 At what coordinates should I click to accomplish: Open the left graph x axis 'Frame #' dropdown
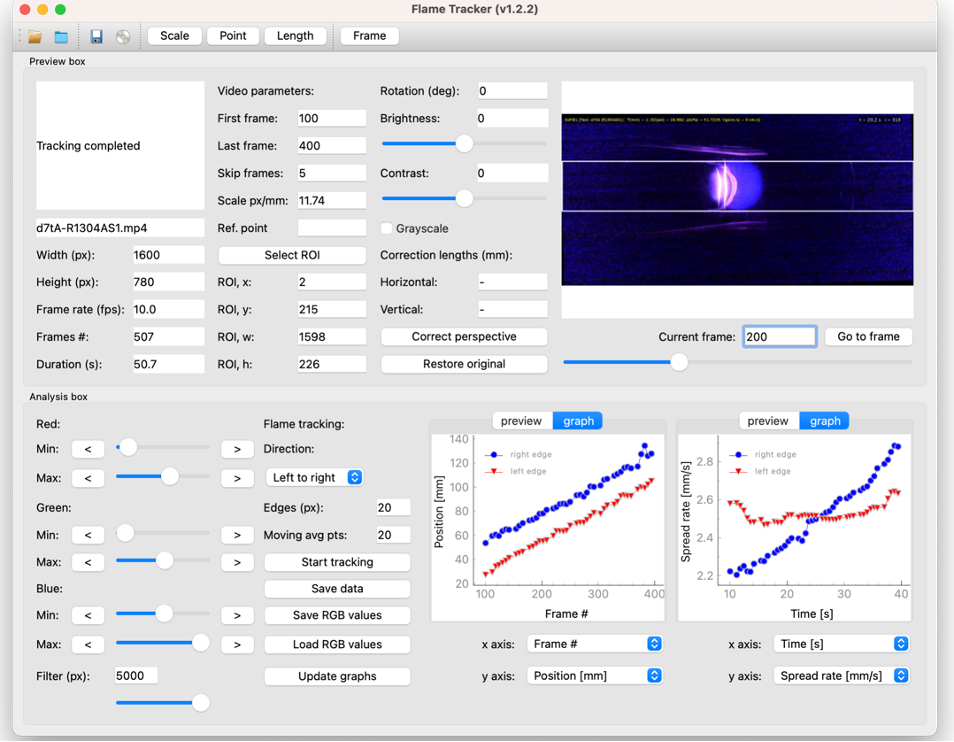[x=594, y=643]
